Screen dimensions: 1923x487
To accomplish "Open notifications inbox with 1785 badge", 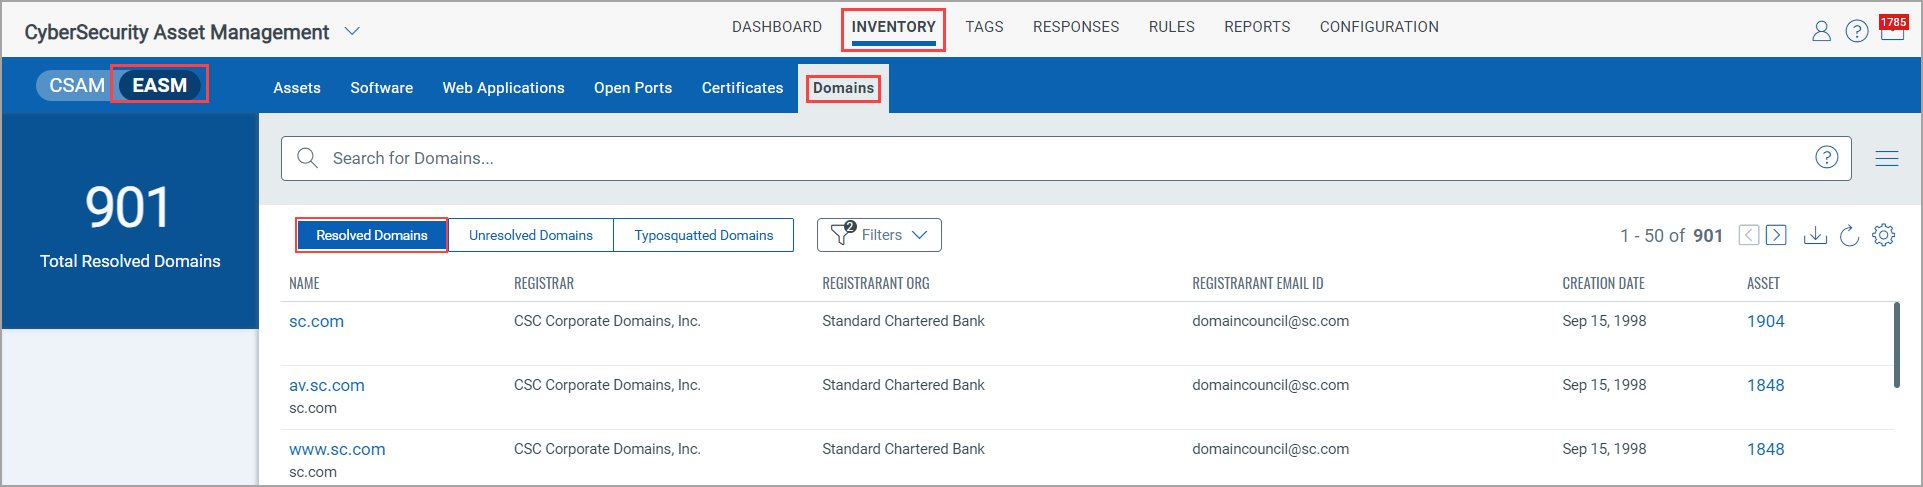I will [x=1893, y=27].
